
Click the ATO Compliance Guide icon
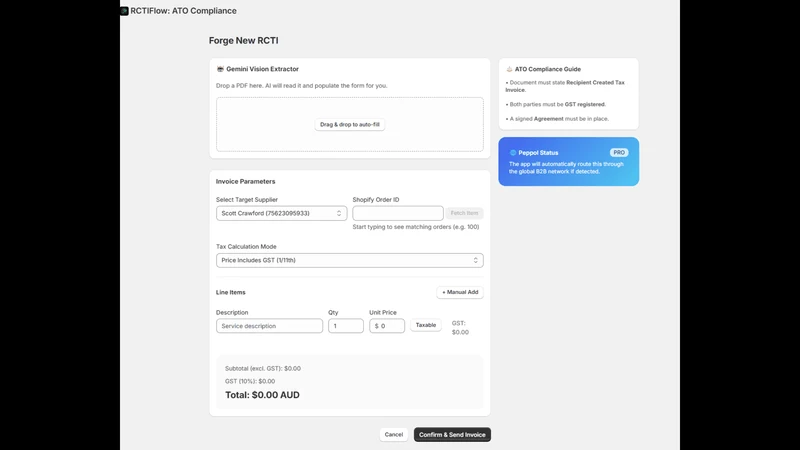click(x=509, y=69)
